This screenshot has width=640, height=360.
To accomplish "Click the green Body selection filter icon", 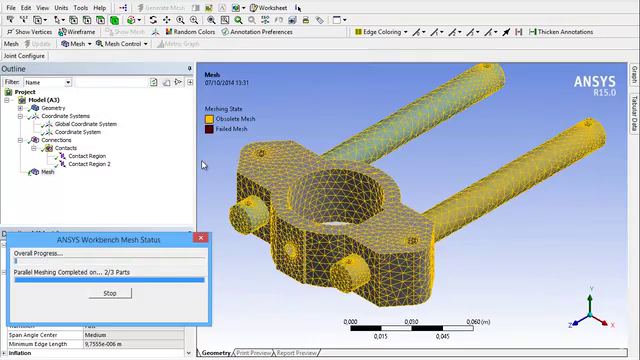I will [114, 20].
